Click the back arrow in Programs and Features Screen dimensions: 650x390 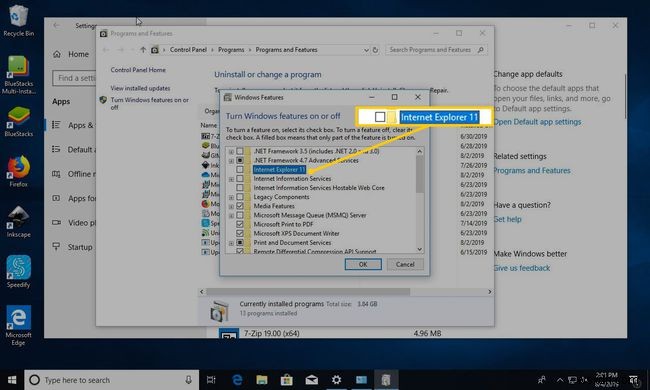point(106,50)
